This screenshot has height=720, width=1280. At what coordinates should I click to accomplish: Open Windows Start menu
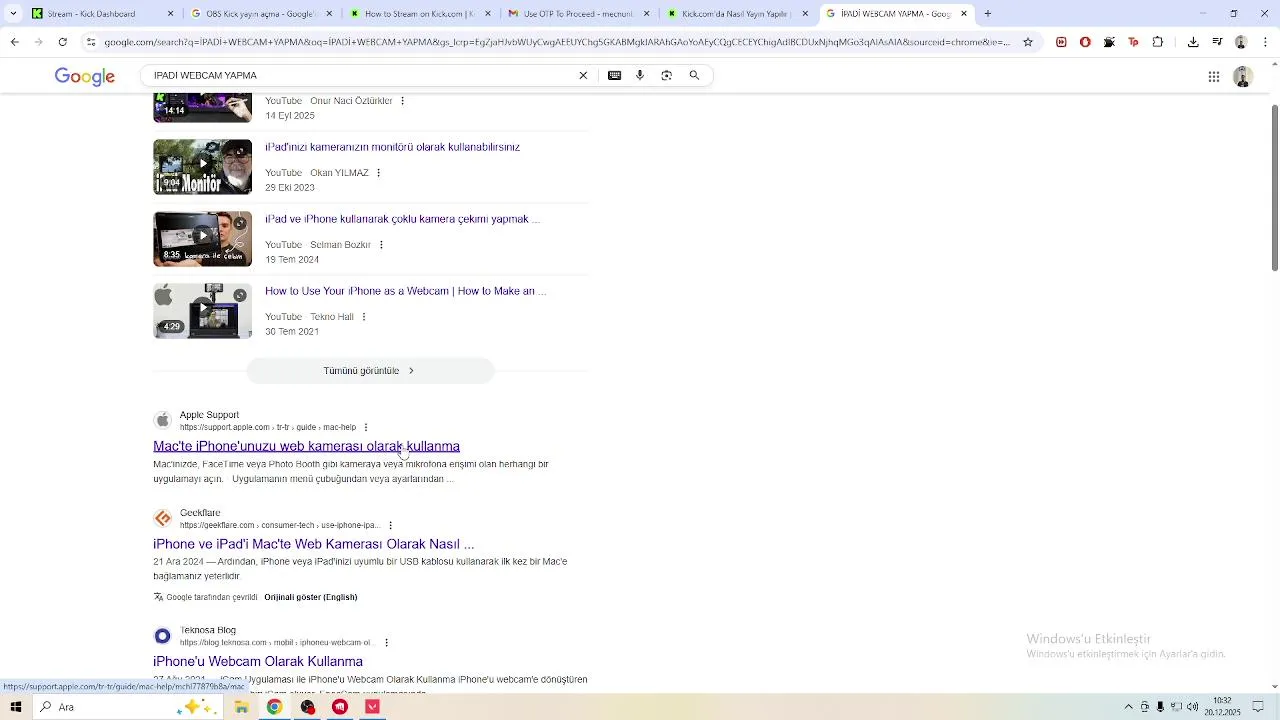(x=16, y=707)
